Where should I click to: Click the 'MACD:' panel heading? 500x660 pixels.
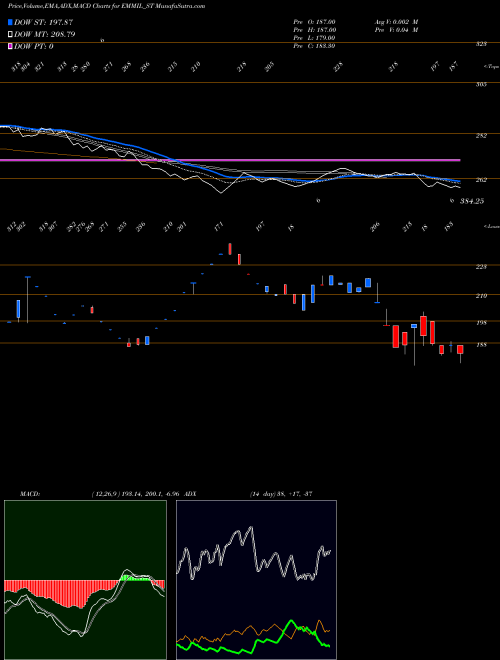click(x=30, y=494)
